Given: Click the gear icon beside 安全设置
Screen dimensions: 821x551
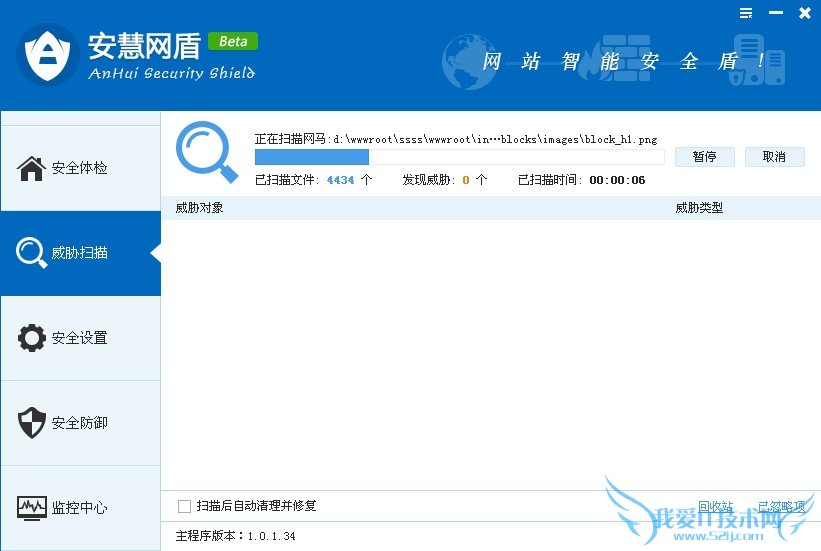Looking at the screenshot, I should coord(32,338).
